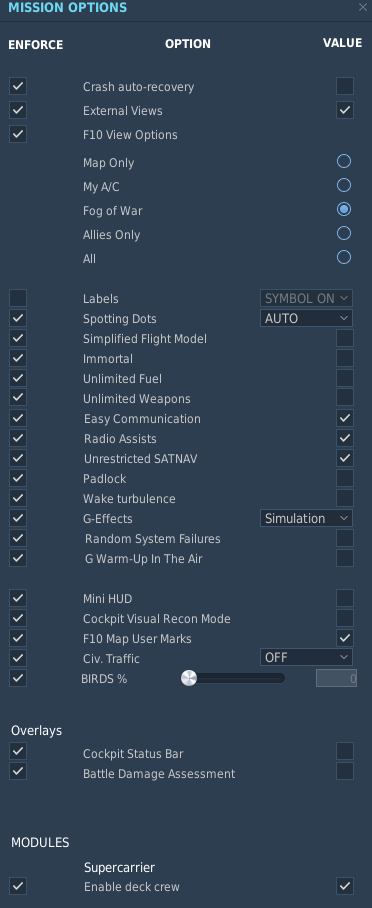Select the Map Only radio button
The width and height of the screenshot is (372, 908).
pos(344,161)
